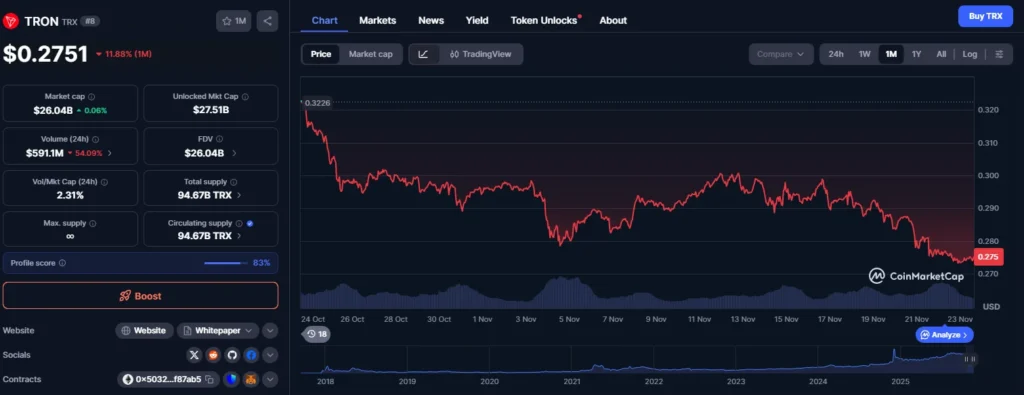1024x395 pixels.
Task: Click the verified badge on Circulating supply
Action: tap(250, 223)
